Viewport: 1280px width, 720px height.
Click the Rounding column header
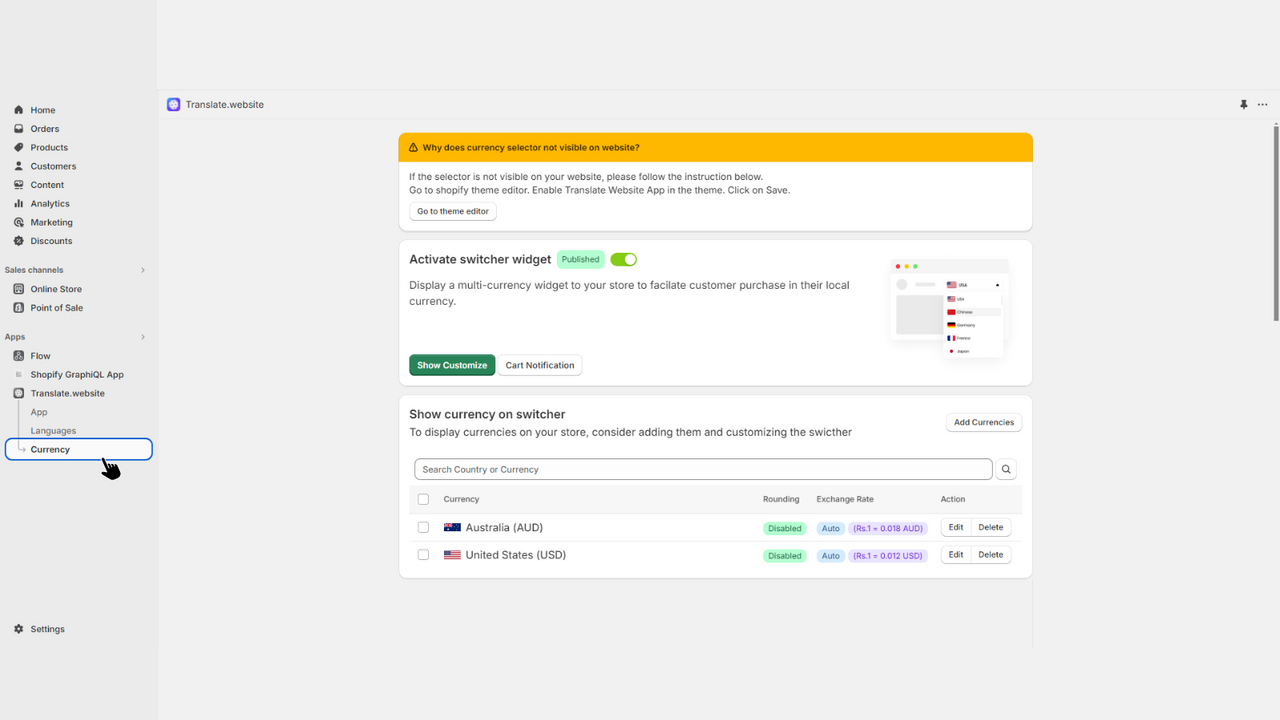point(781,499)
